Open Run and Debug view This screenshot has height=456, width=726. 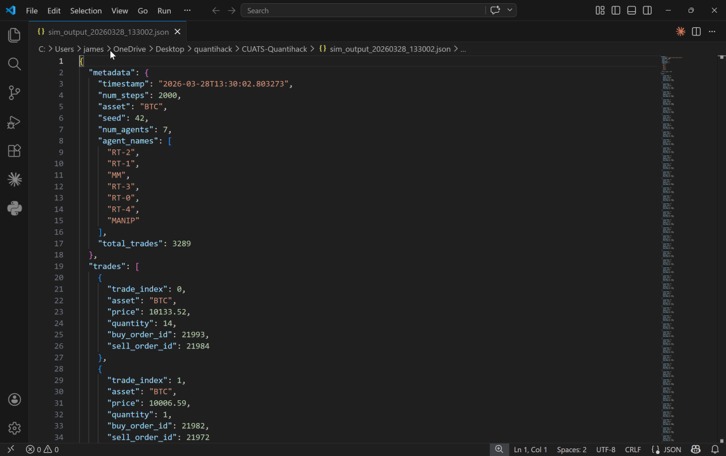[x=14, y=122]
